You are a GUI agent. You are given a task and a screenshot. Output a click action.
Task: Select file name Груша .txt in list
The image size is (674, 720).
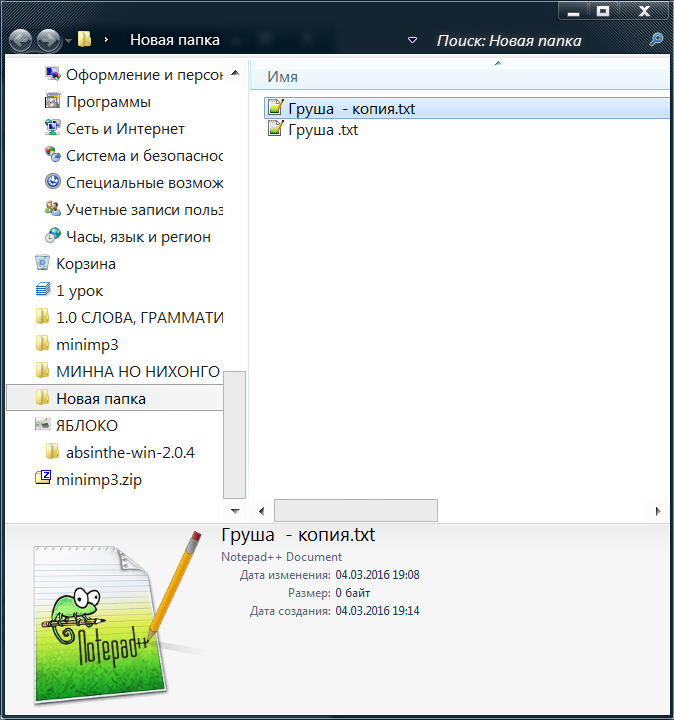323,130
